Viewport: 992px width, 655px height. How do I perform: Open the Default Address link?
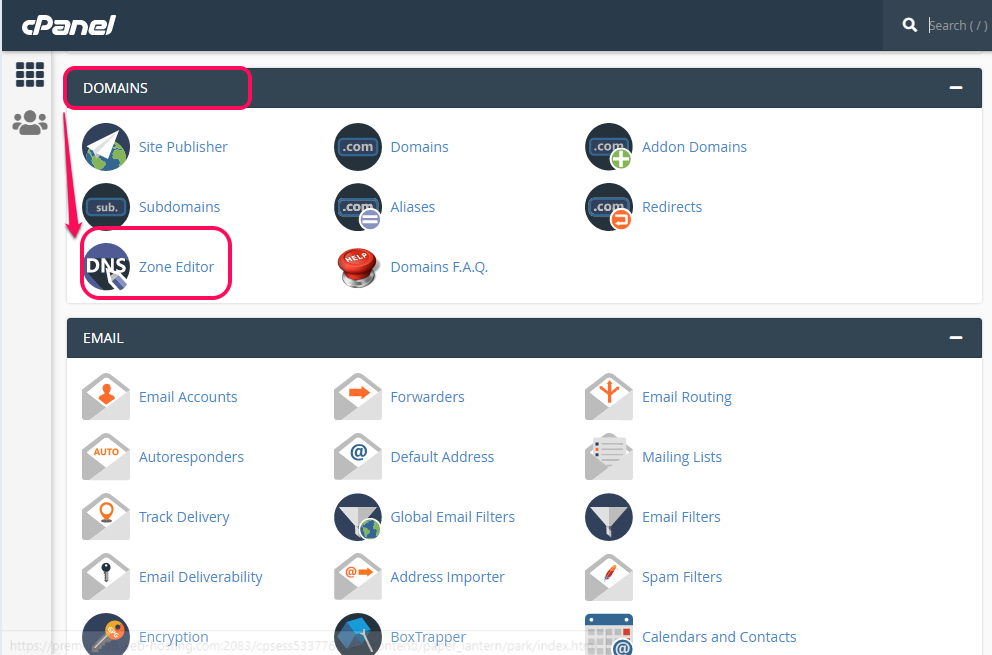(442, 457)
